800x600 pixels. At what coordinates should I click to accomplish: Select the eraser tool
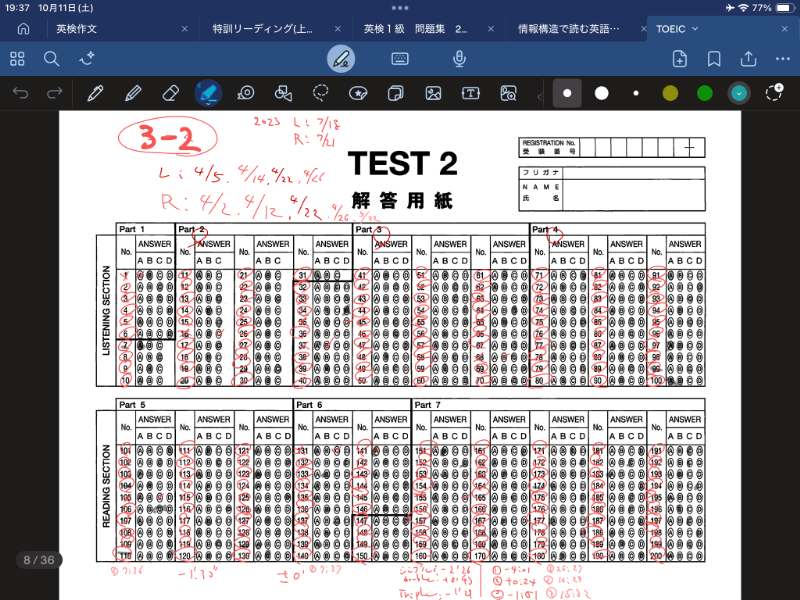169,93
